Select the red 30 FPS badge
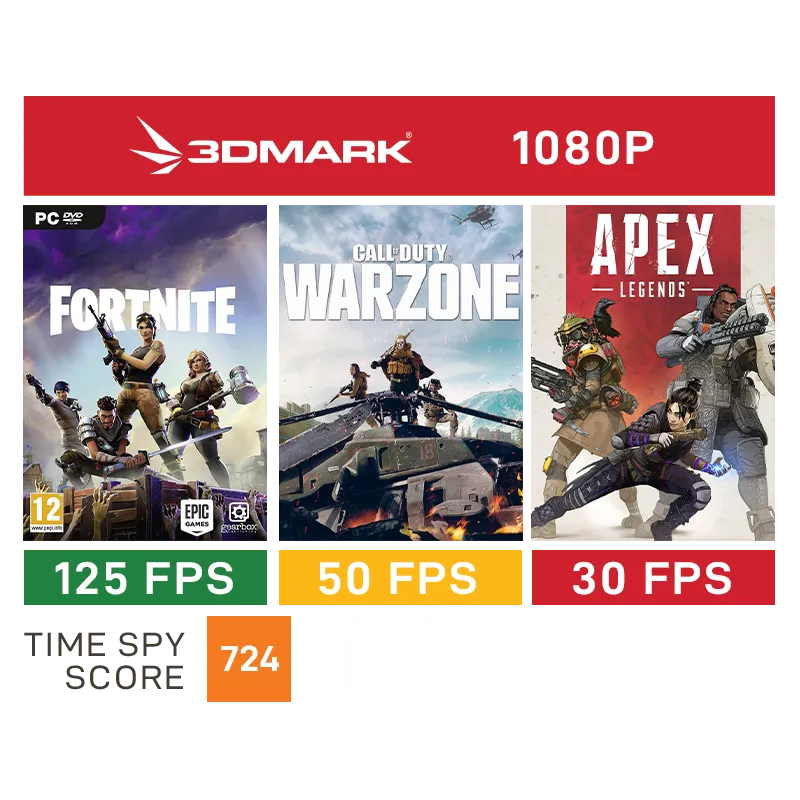 tap(653, 578)
